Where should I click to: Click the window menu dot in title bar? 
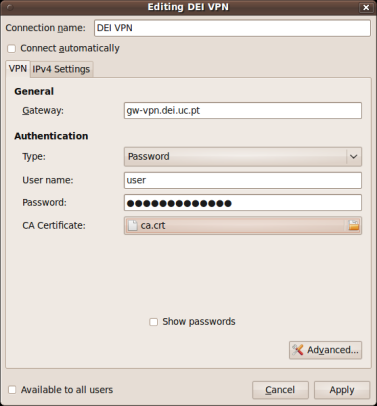[x=10, y=7]
